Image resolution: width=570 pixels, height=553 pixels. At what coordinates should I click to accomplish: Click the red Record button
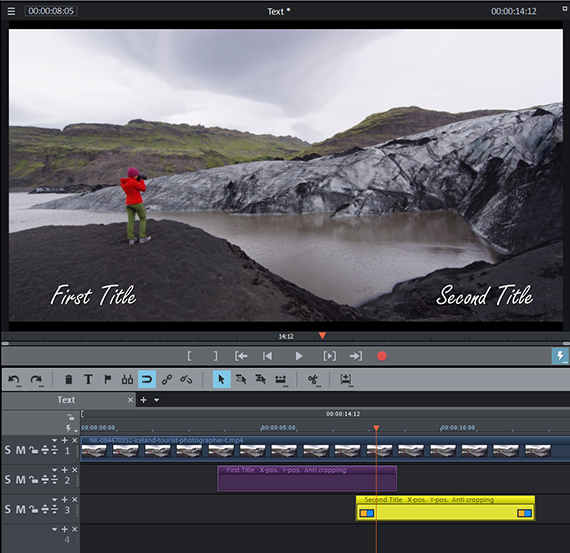pyautogui.click(x=382, y=356)
